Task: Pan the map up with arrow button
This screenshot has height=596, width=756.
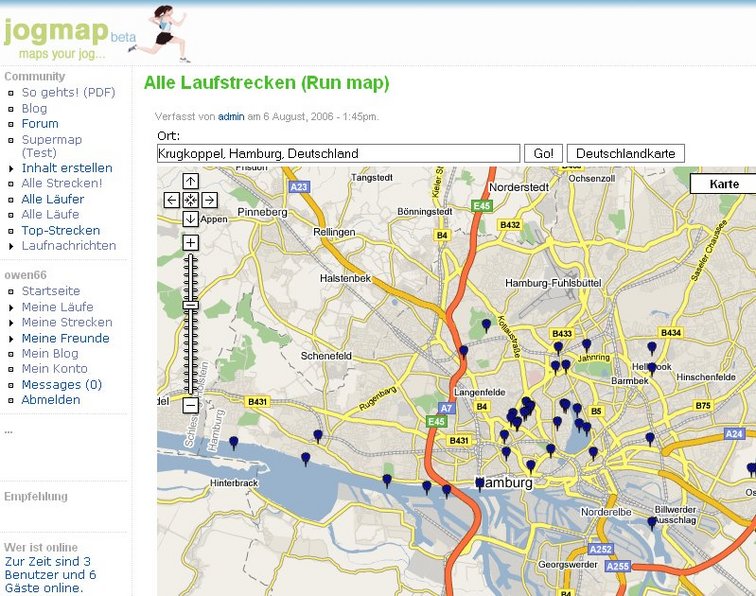Action: [190, 181]
